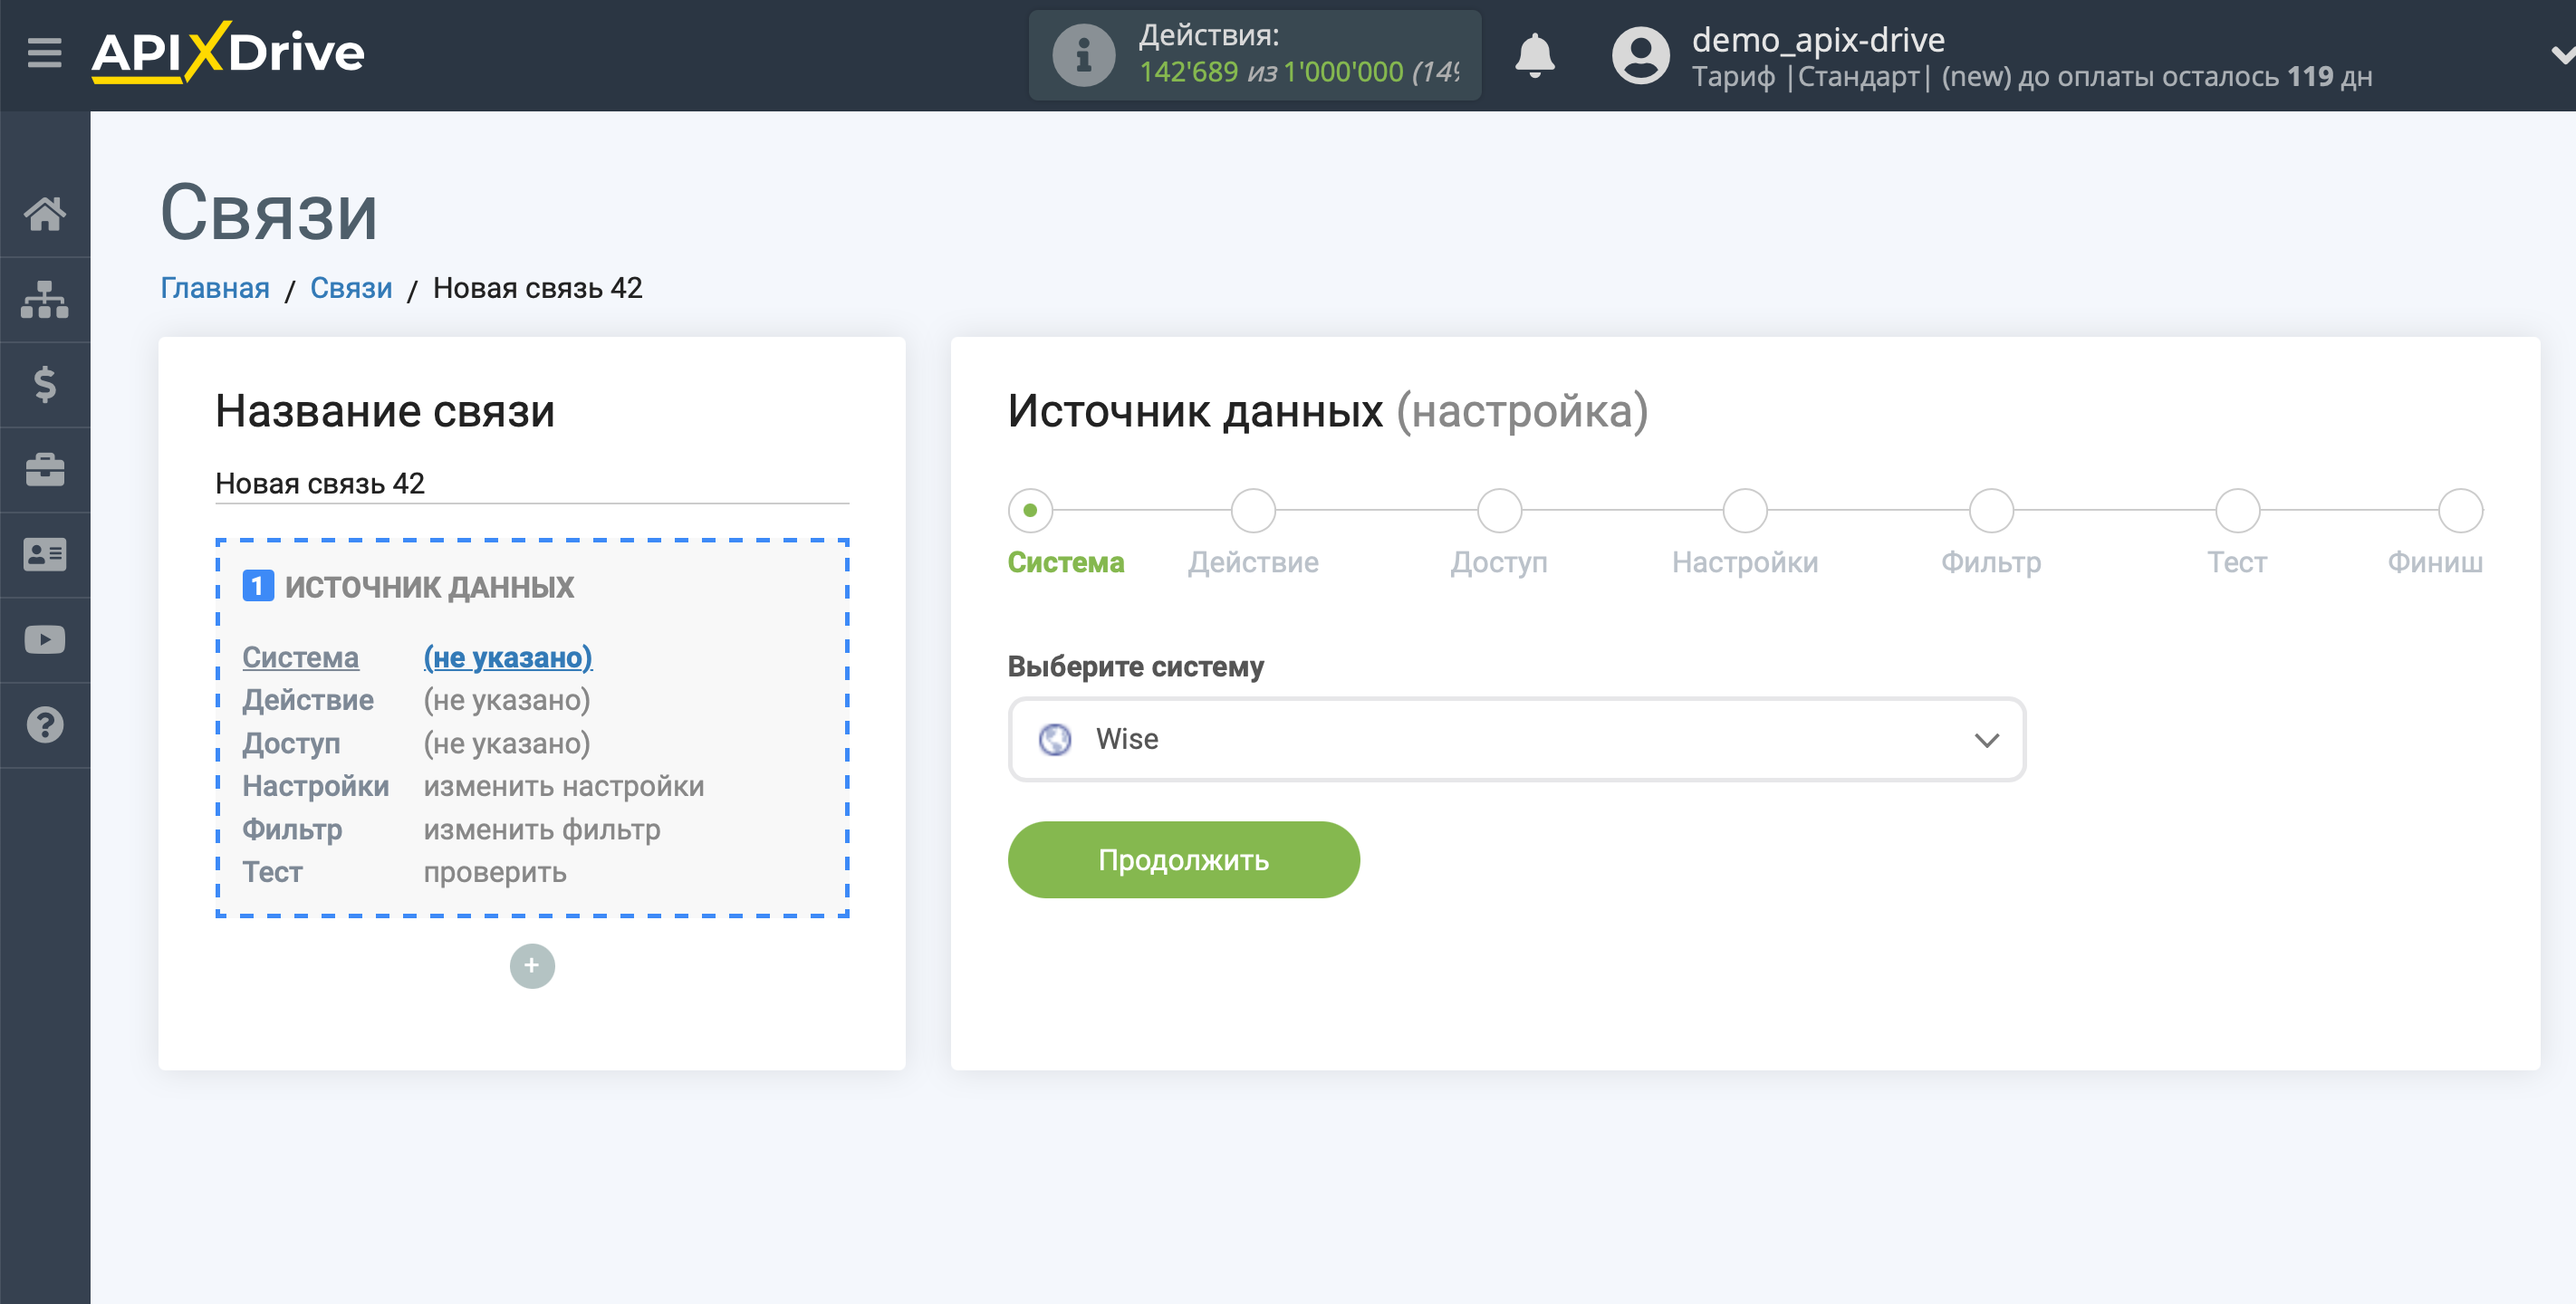Click the actions counter 142'689

(x=1188, y=72)
